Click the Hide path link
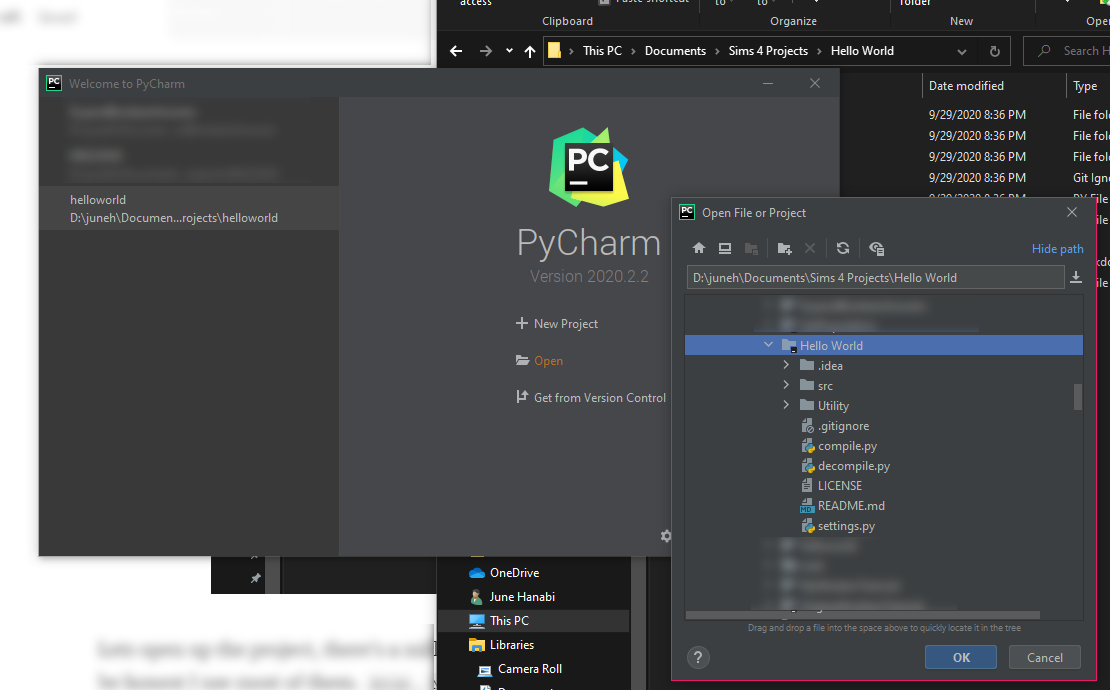This screenshot has width=1110, height=690. [x=1057, y=248]
